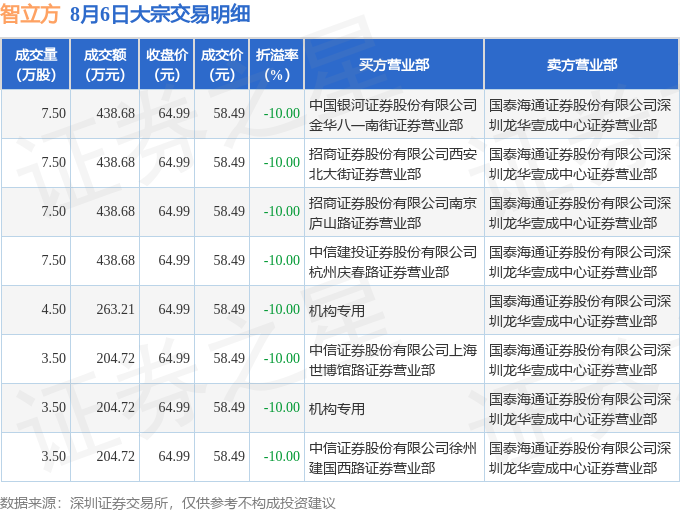Viewport: 680px width, 512px height.
Task: Click 机构专用 in the row above 徐州 buyer
Action: (337, 408)
